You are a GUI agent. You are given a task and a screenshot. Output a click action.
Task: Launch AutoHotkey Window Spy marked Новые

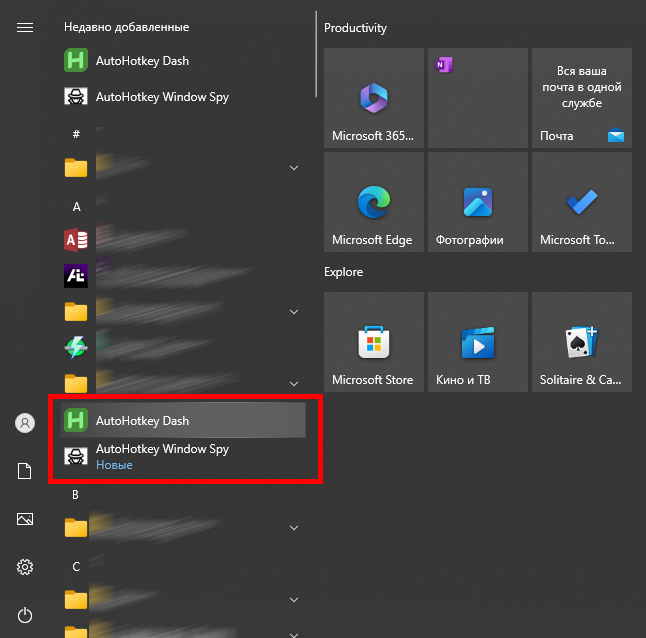point(162,456)
